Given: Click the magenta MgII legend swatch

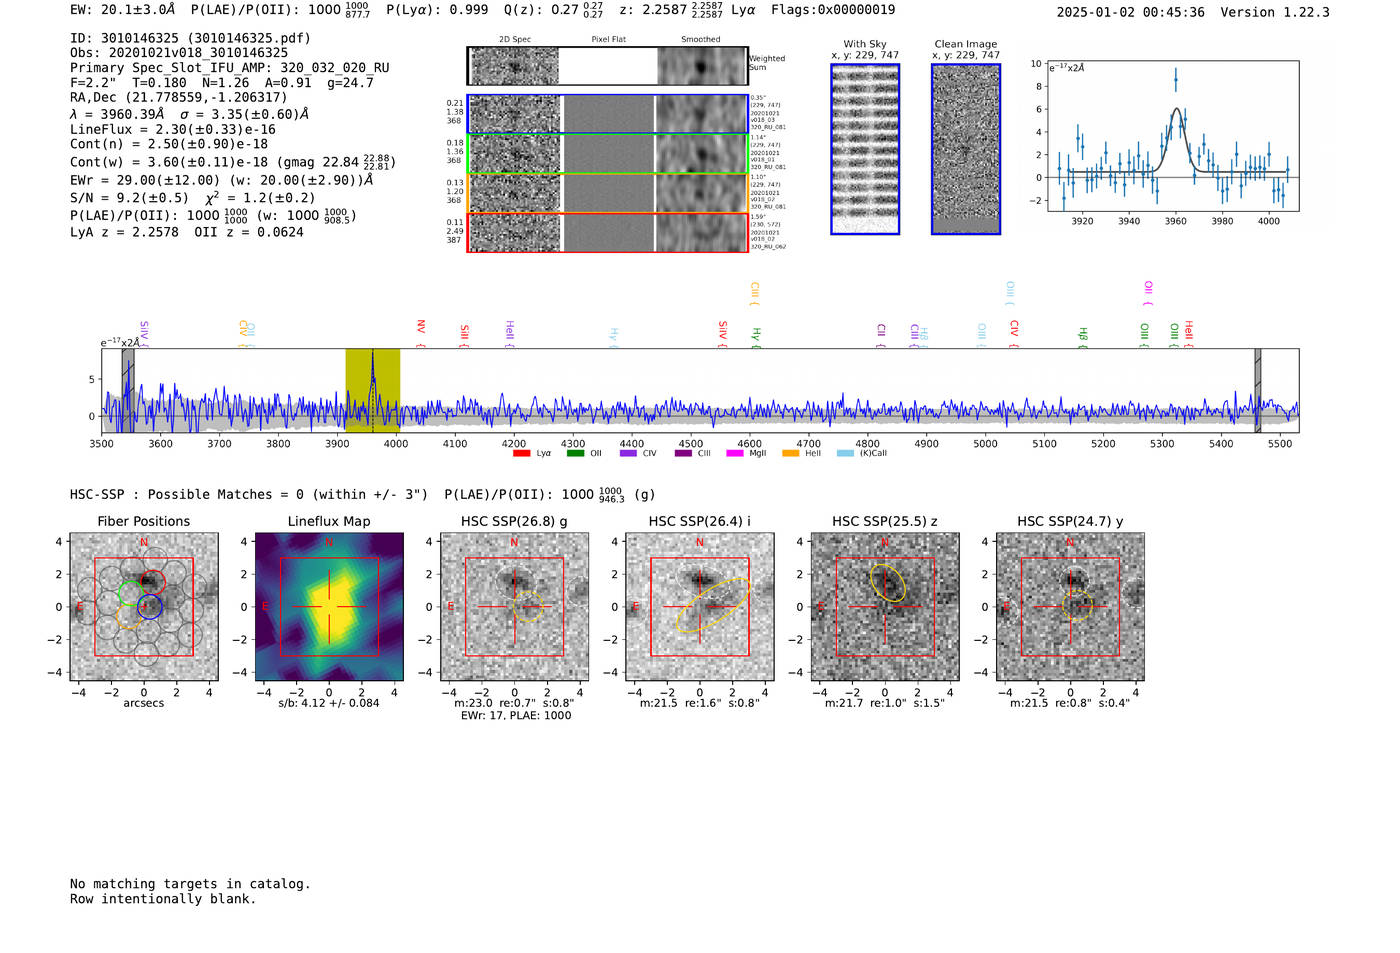Looking at the screenshot, I should pyautogui.click(x=735, y=453).
